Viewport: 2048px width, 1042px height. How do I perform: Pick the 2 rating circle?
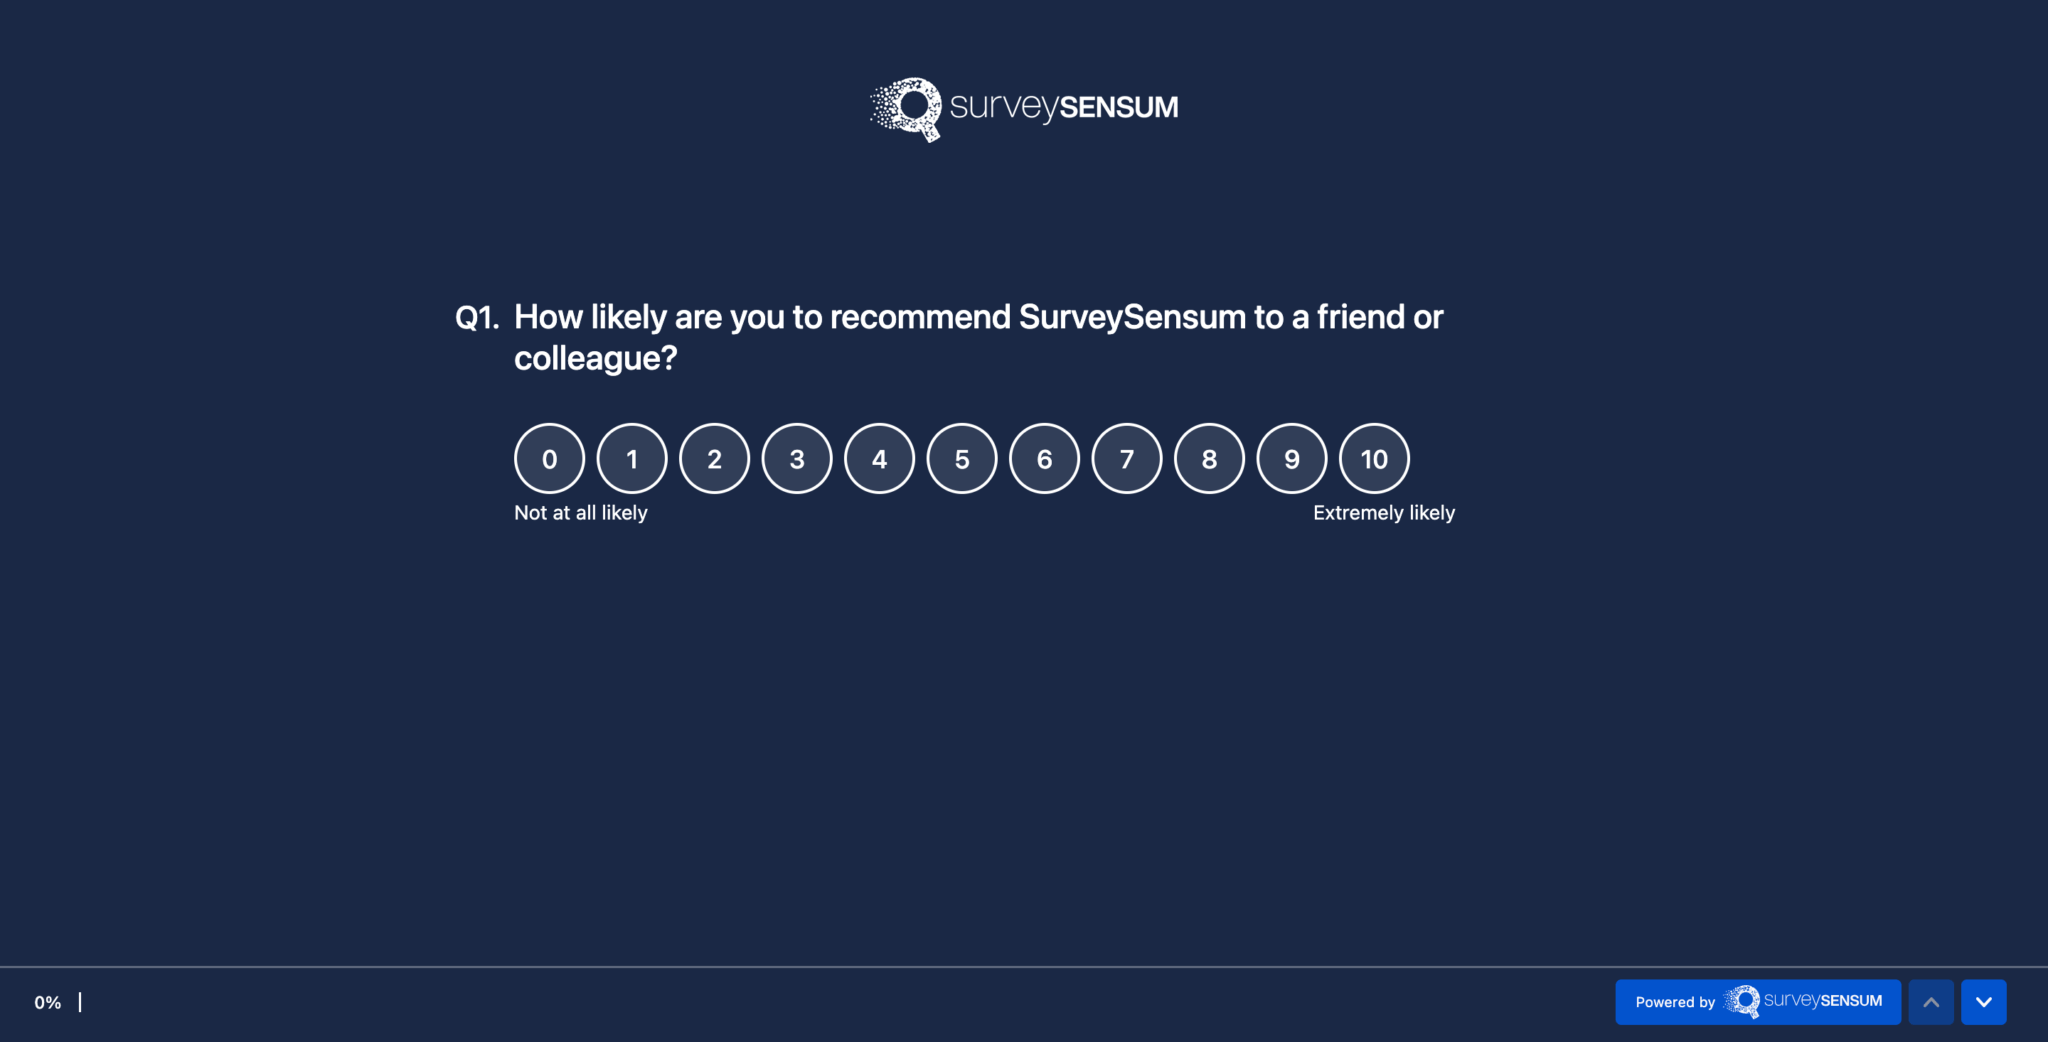(714, 459)
